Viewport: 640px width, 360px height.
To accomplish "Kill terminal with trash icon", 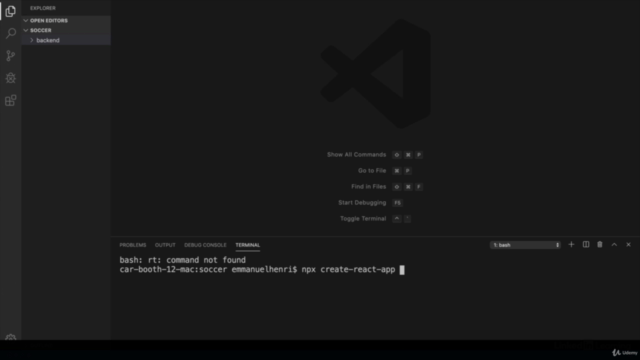I will (x=600, y=244).
